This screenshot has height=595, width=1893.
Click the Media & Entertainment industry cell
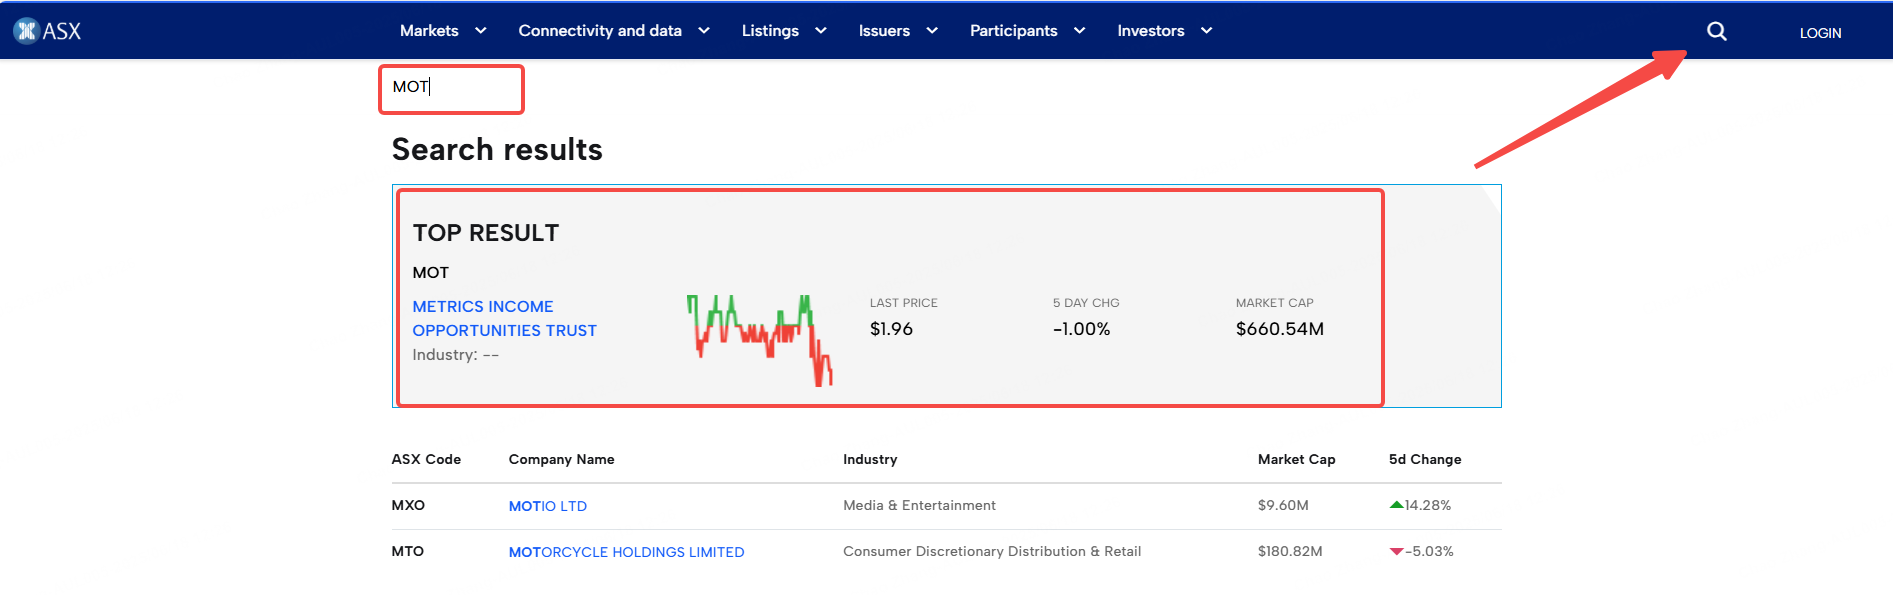pyautogui.click(x=919, y=505)
